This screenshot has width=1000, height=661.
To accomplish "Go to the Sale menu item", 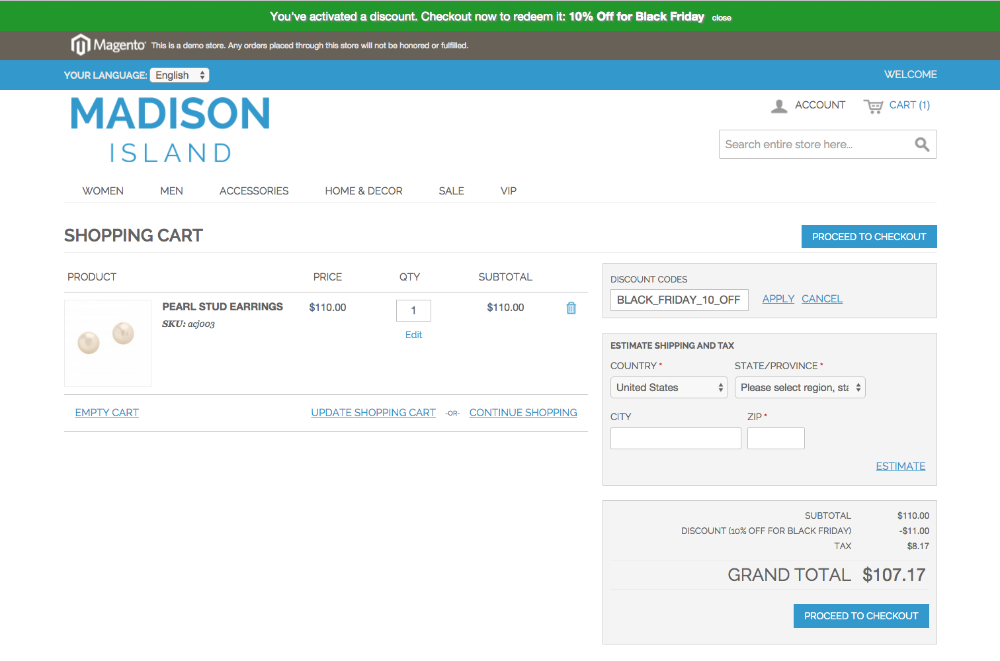I will pyautogui.click(x=451, y=191).
